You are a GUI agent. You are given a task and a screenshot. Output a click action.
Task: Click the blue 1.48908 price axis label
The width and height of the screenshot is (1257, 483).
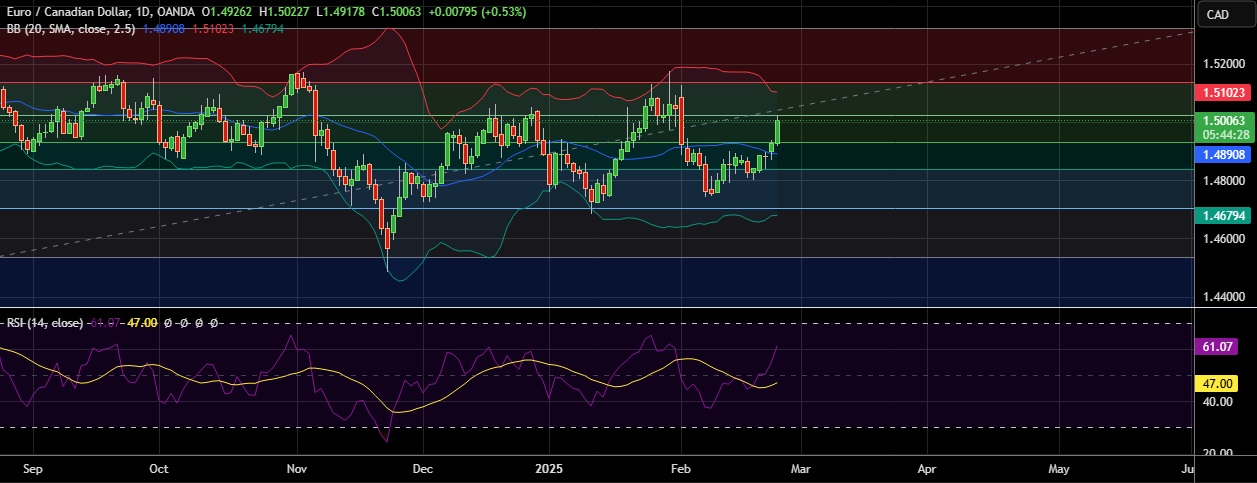point(1223,155)
